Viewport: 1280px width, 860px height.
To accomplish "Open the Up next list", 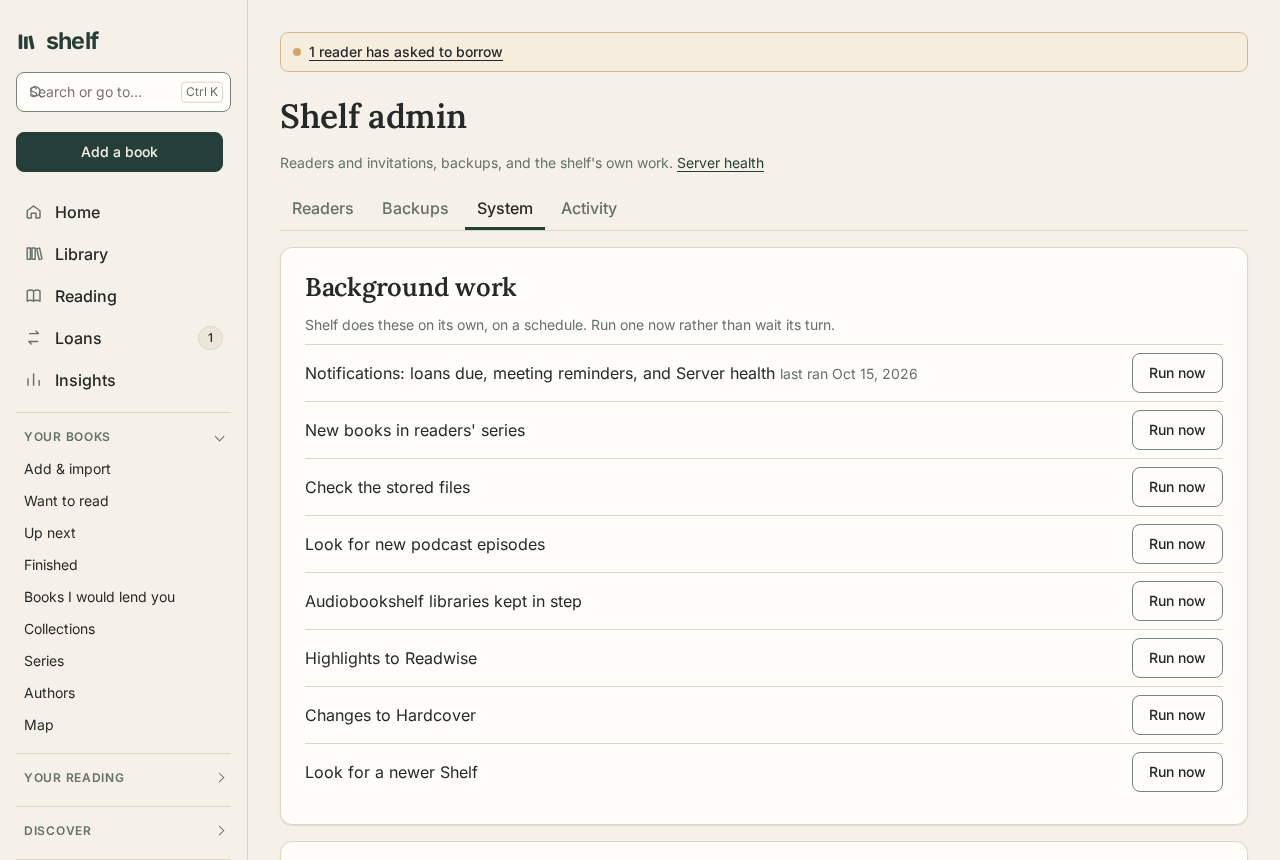I will (50, 533).
